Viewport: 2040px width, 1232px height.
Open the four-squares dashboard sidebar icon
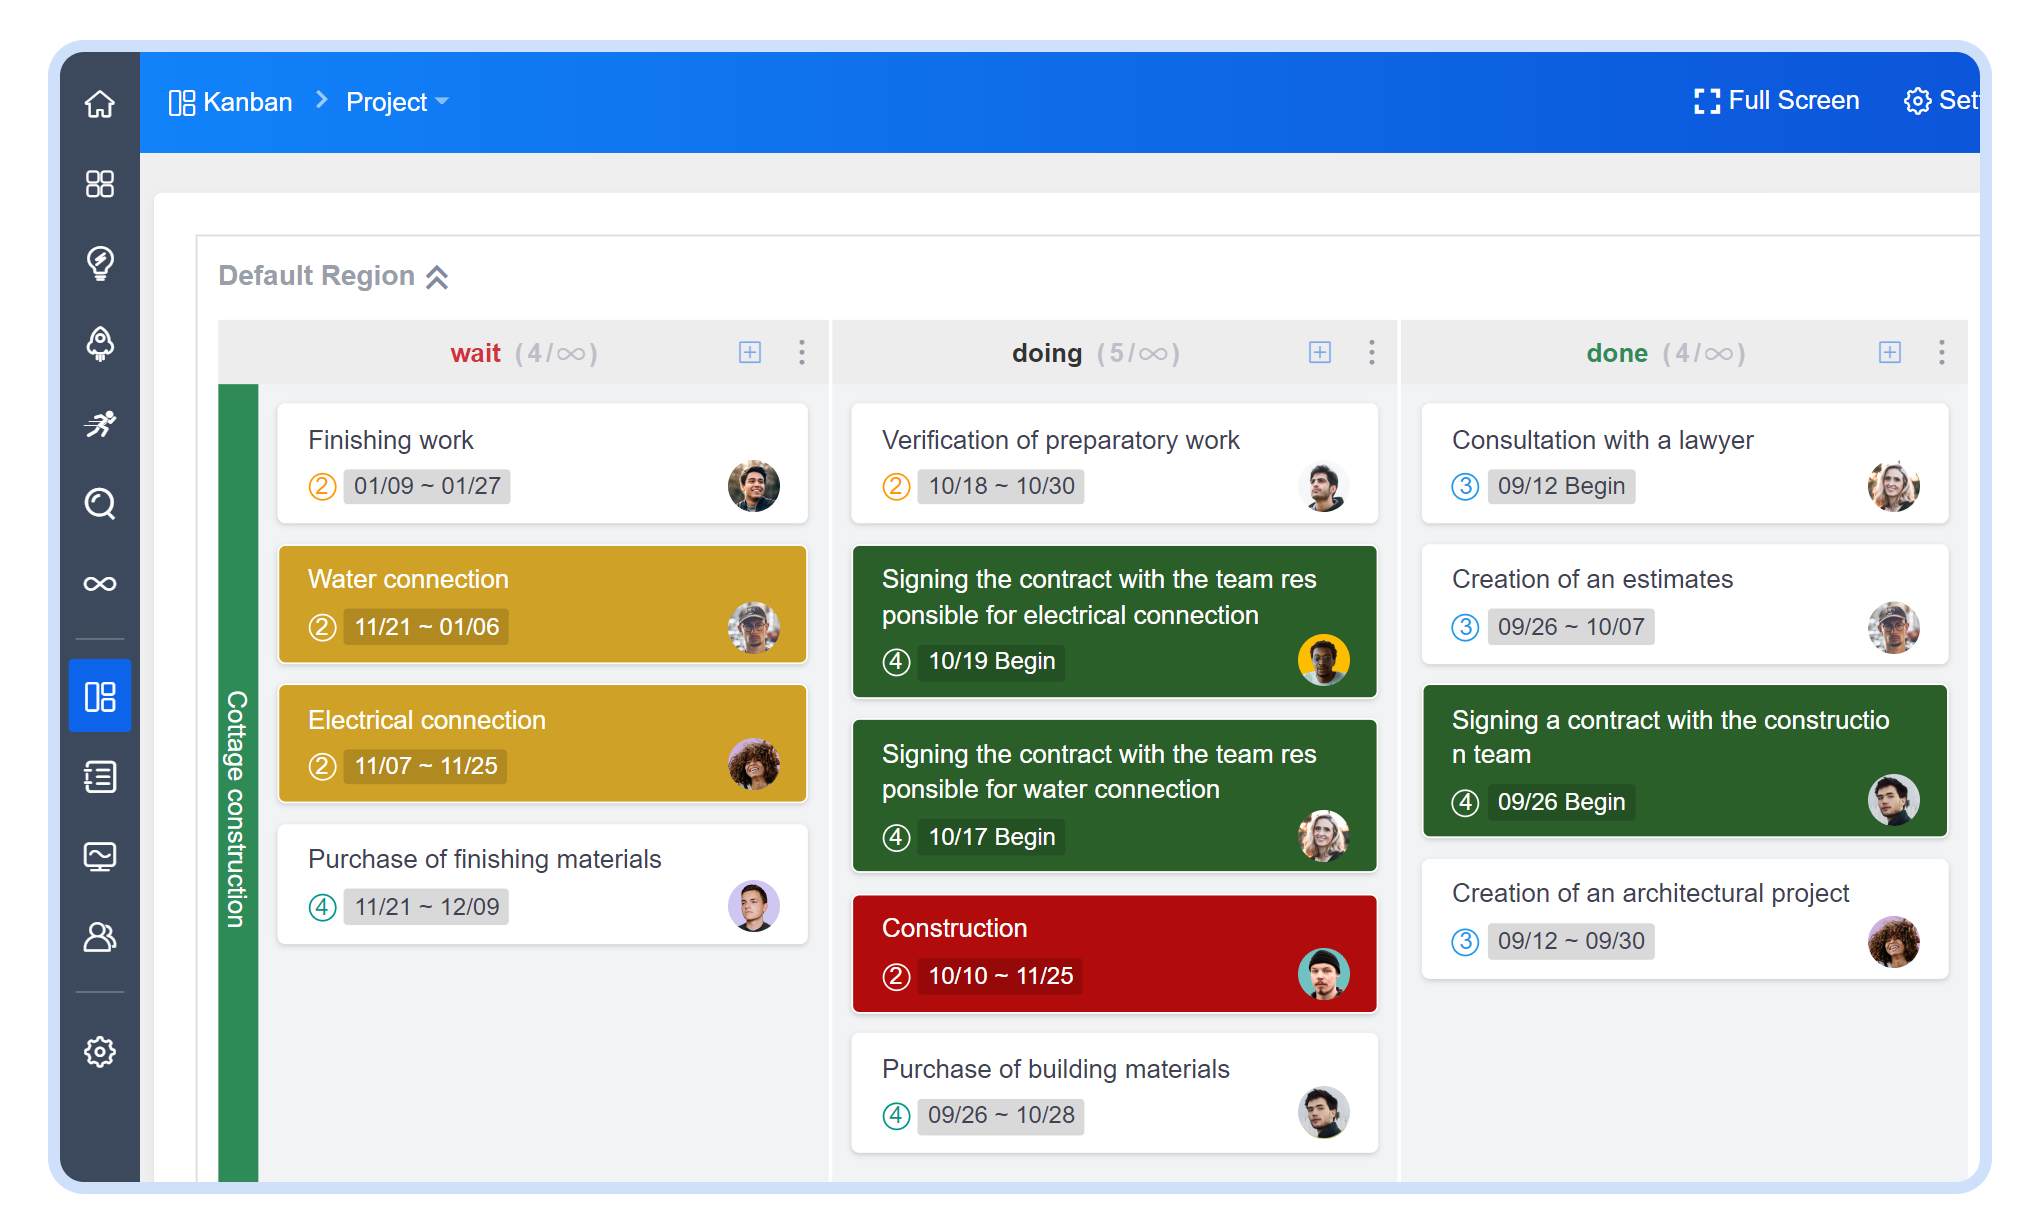coord(100,184)
